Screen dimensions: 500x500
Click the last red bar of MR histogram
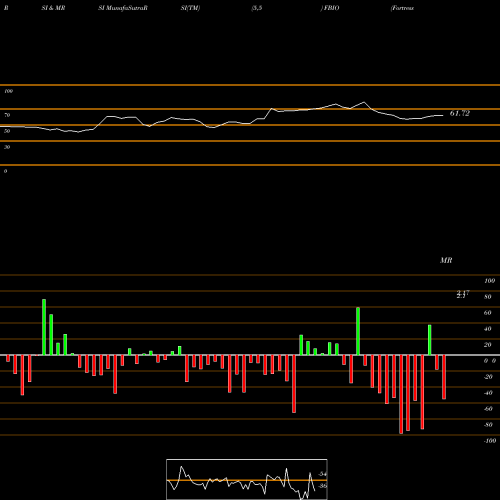pos(444,377)
